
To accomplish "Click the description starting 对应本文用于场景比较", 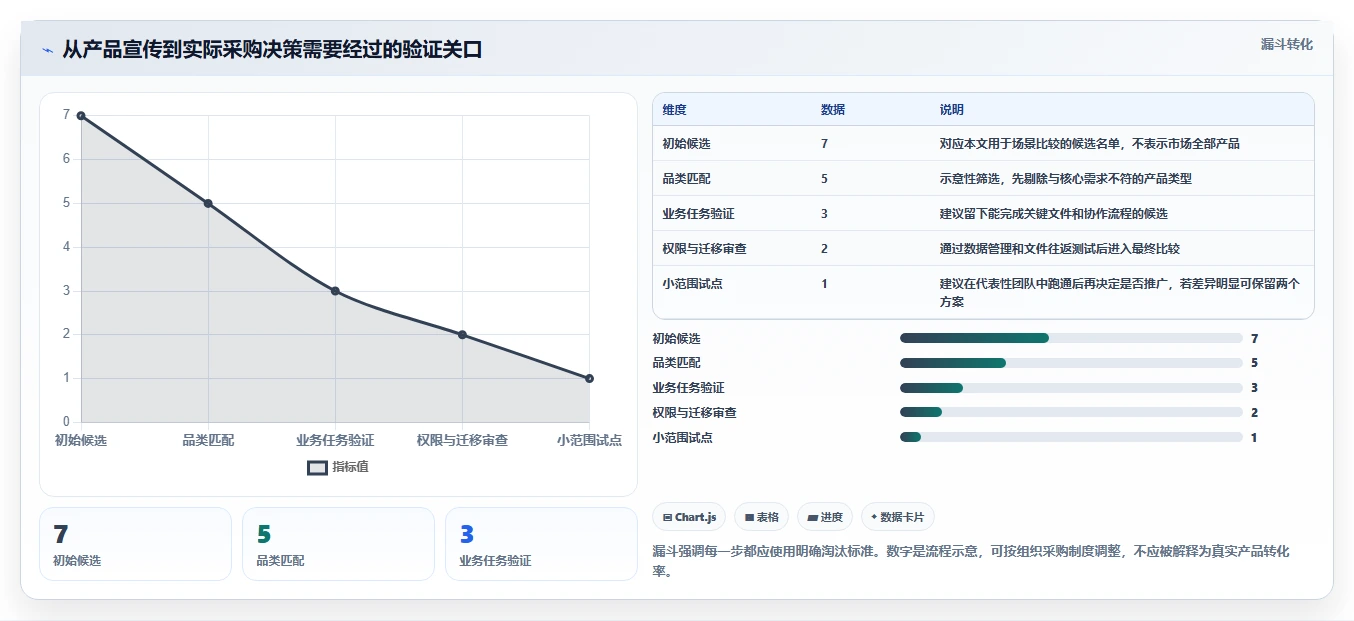I will pos(1089,144).
